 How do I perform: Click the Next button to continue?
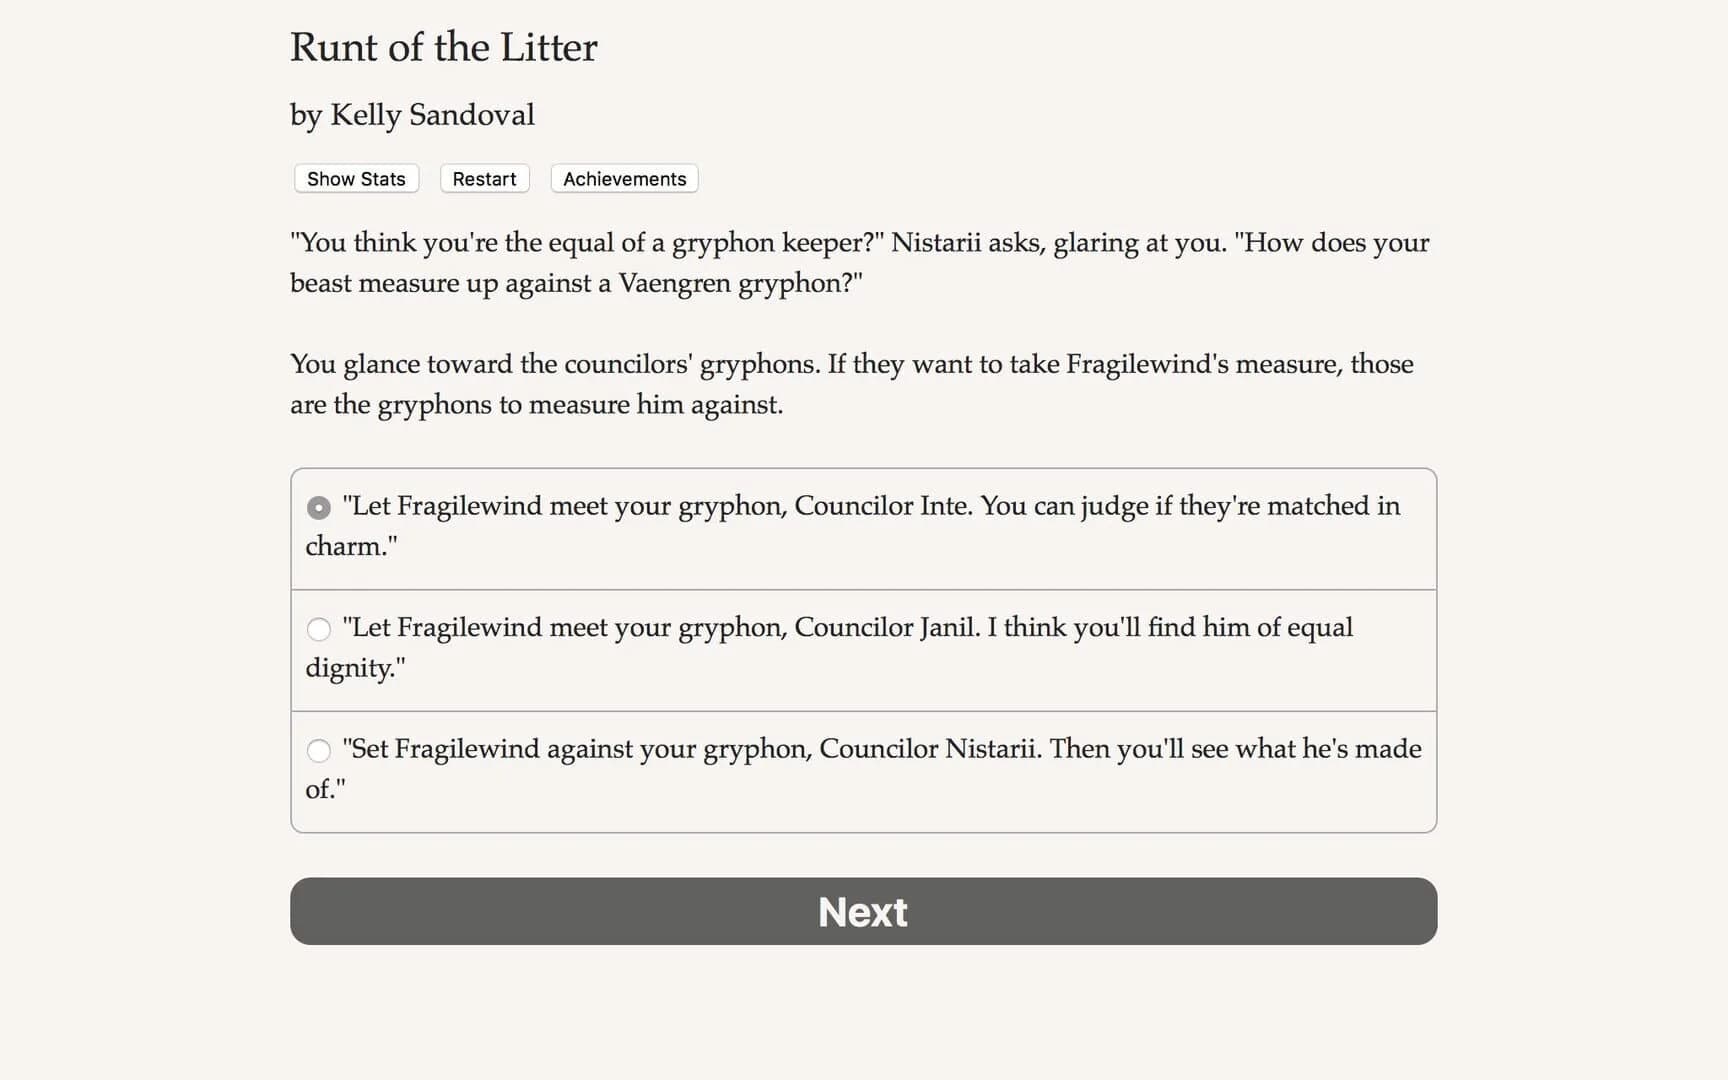tap(862, 911)
